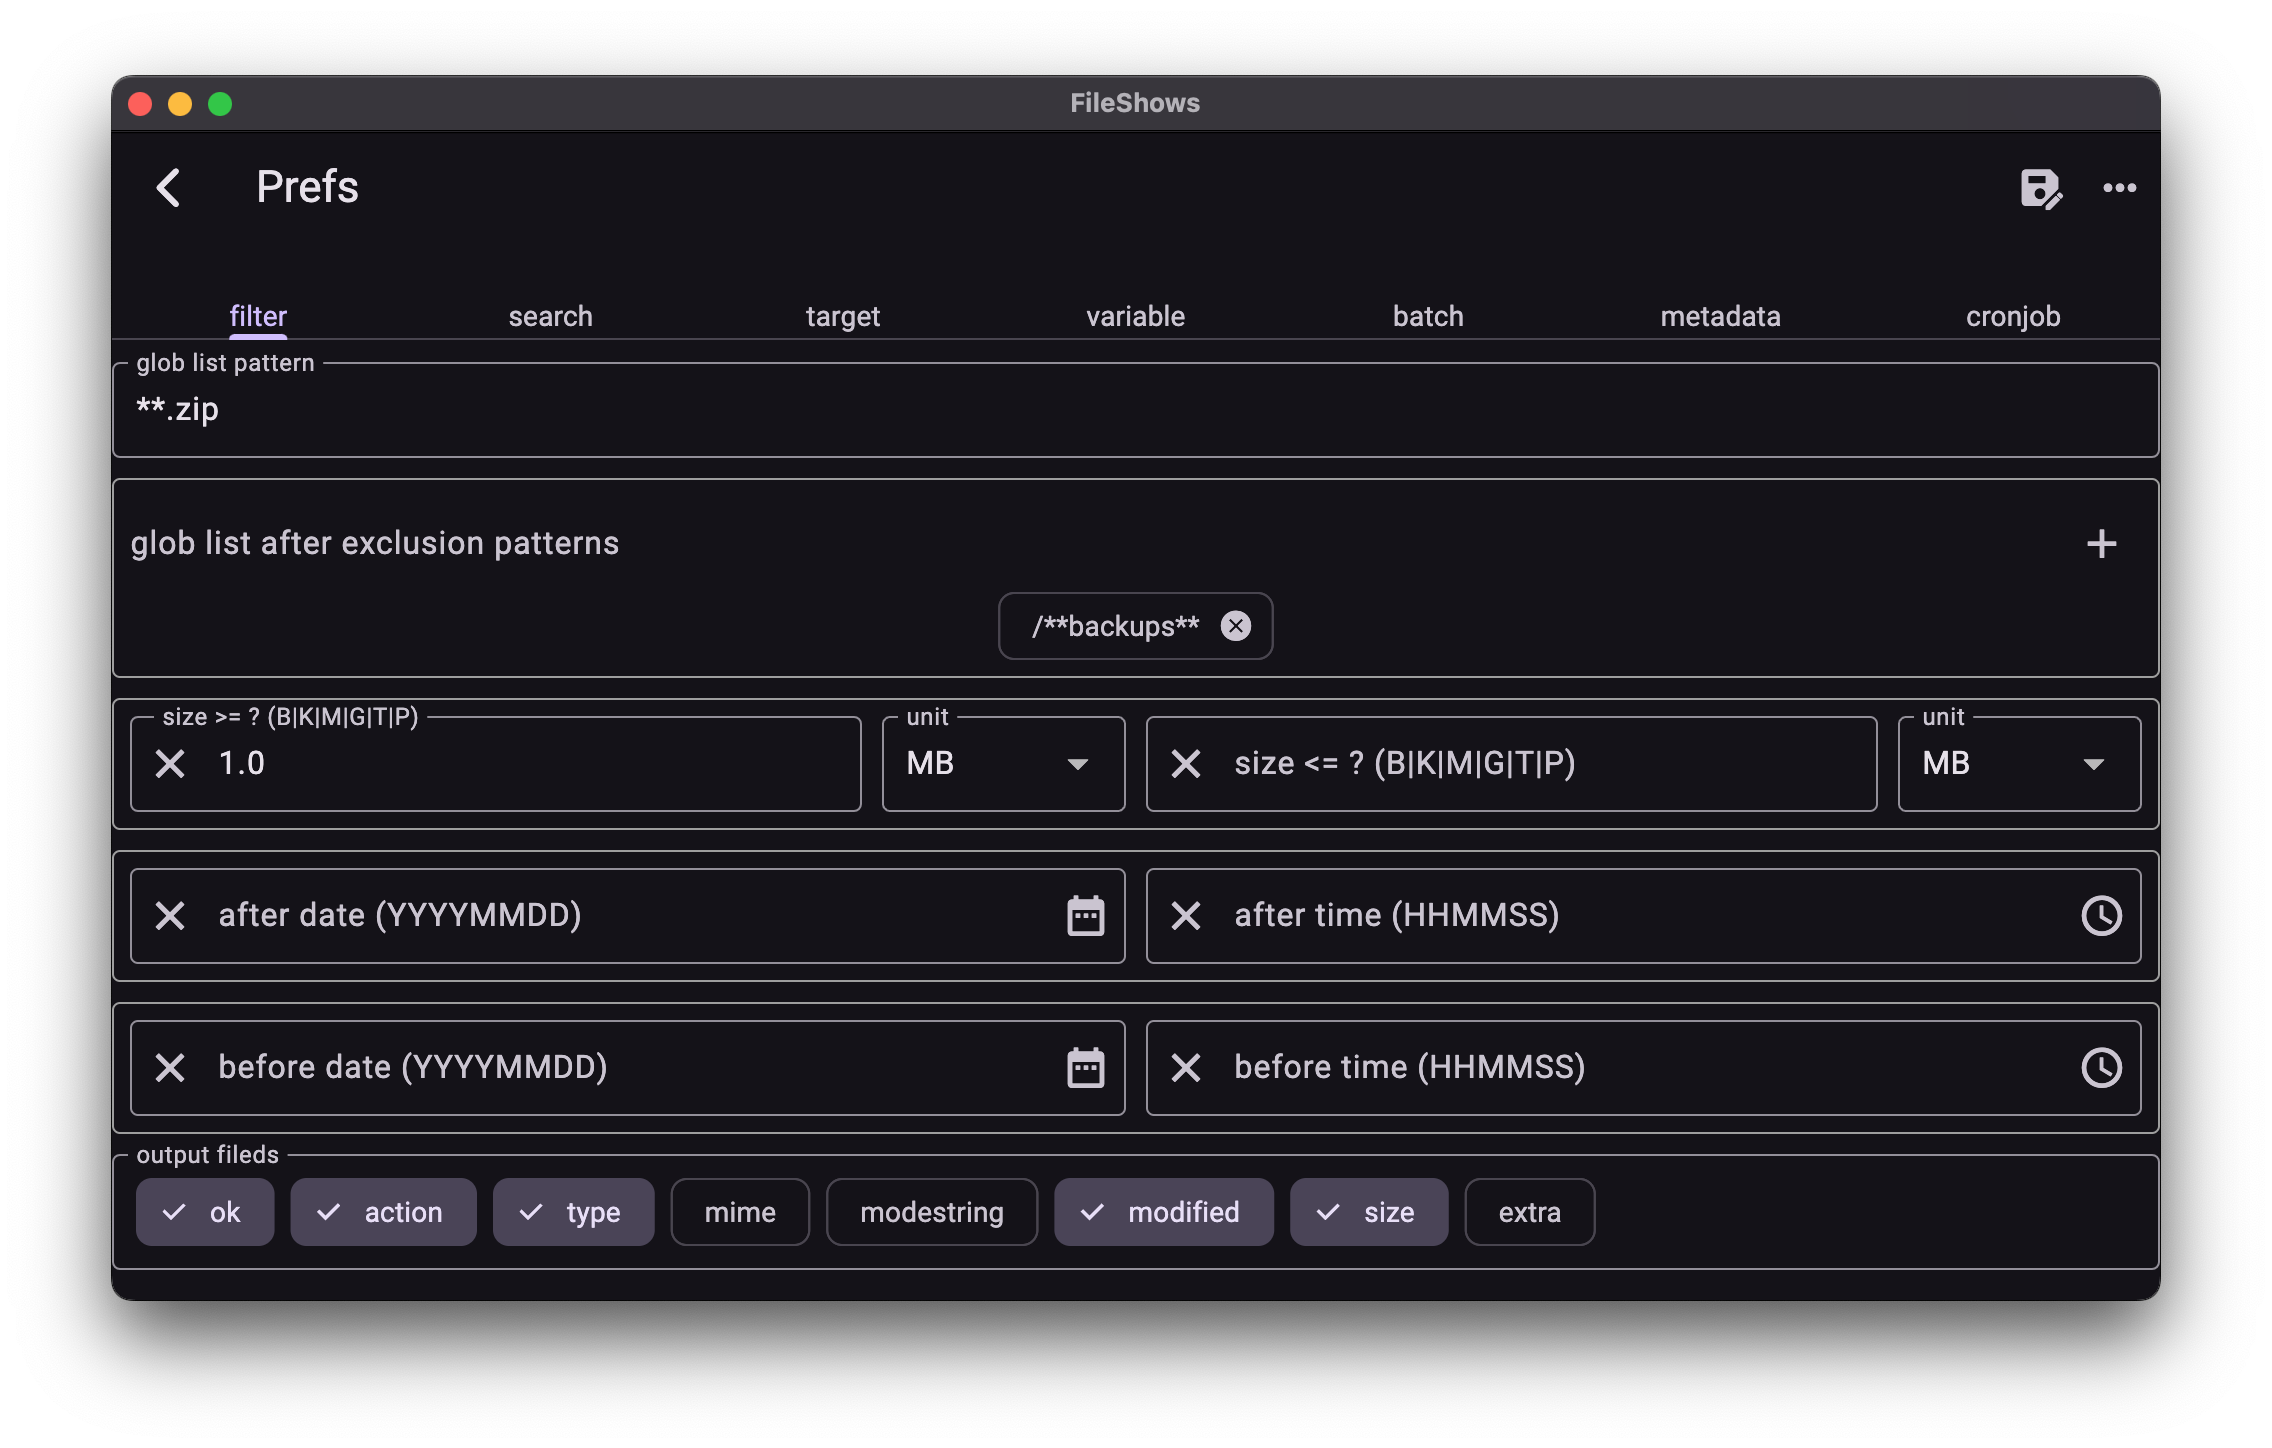Open the unit dropdown for minimum size
The image size is (2272, 1448).
[x=1003, y=764]
